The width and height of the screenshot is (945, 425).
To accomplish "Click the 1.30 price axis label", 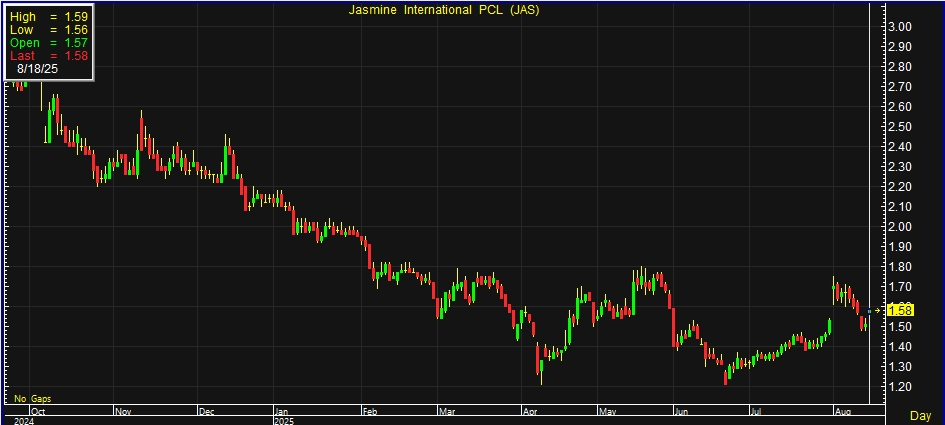I will 899,367.
